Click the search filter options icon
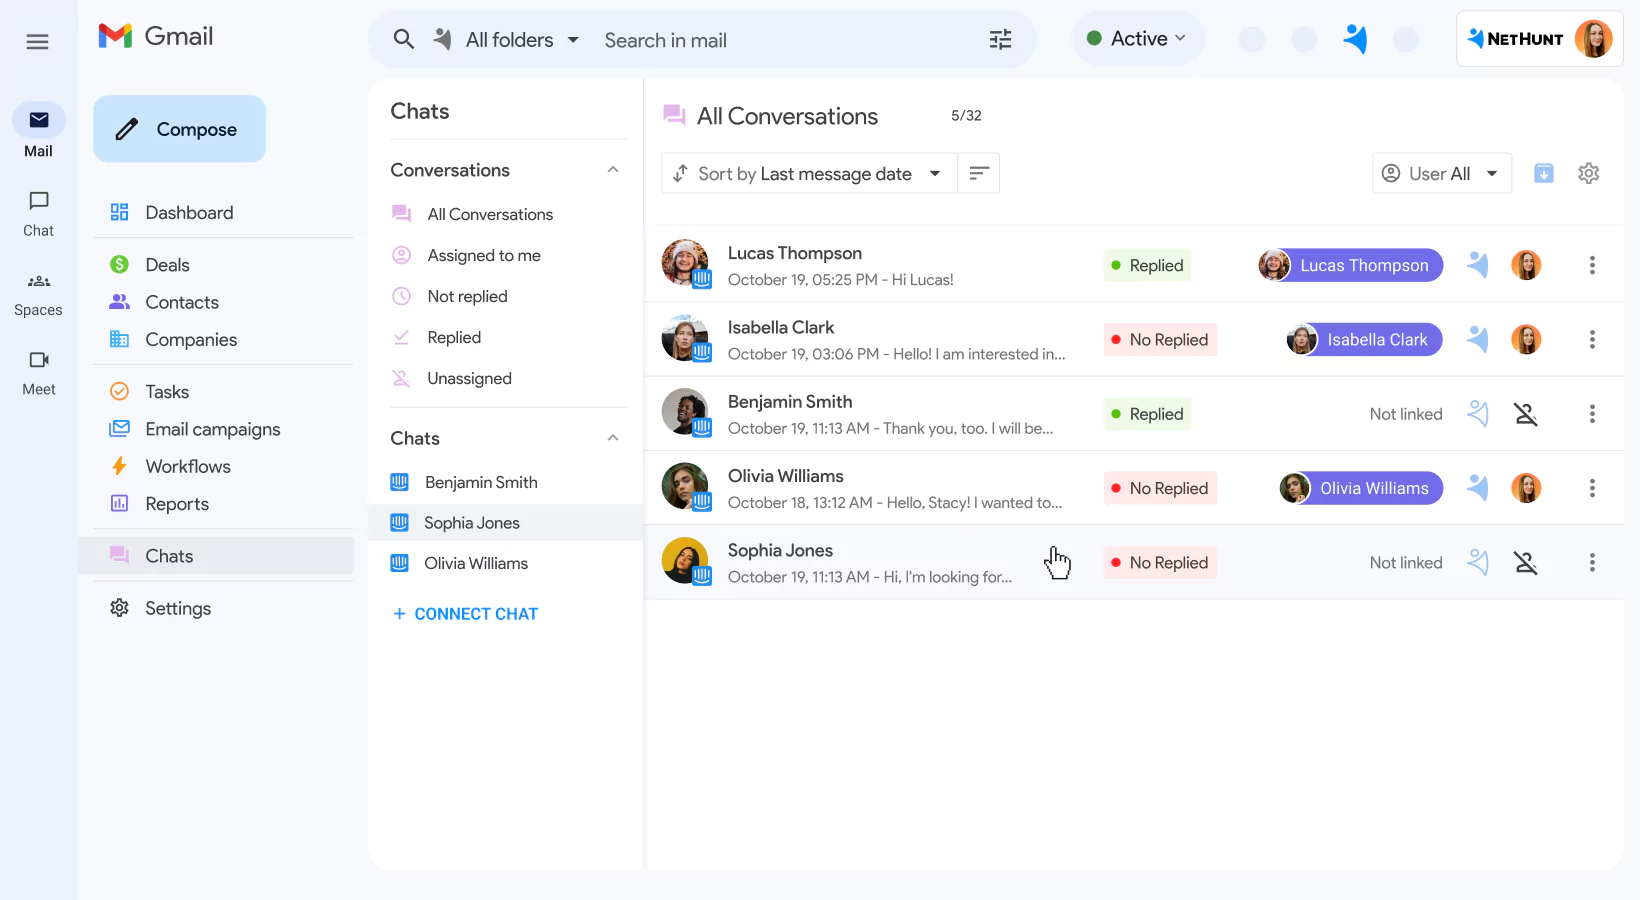This screenshot has height=900, width=1640. coord(1000,39)
